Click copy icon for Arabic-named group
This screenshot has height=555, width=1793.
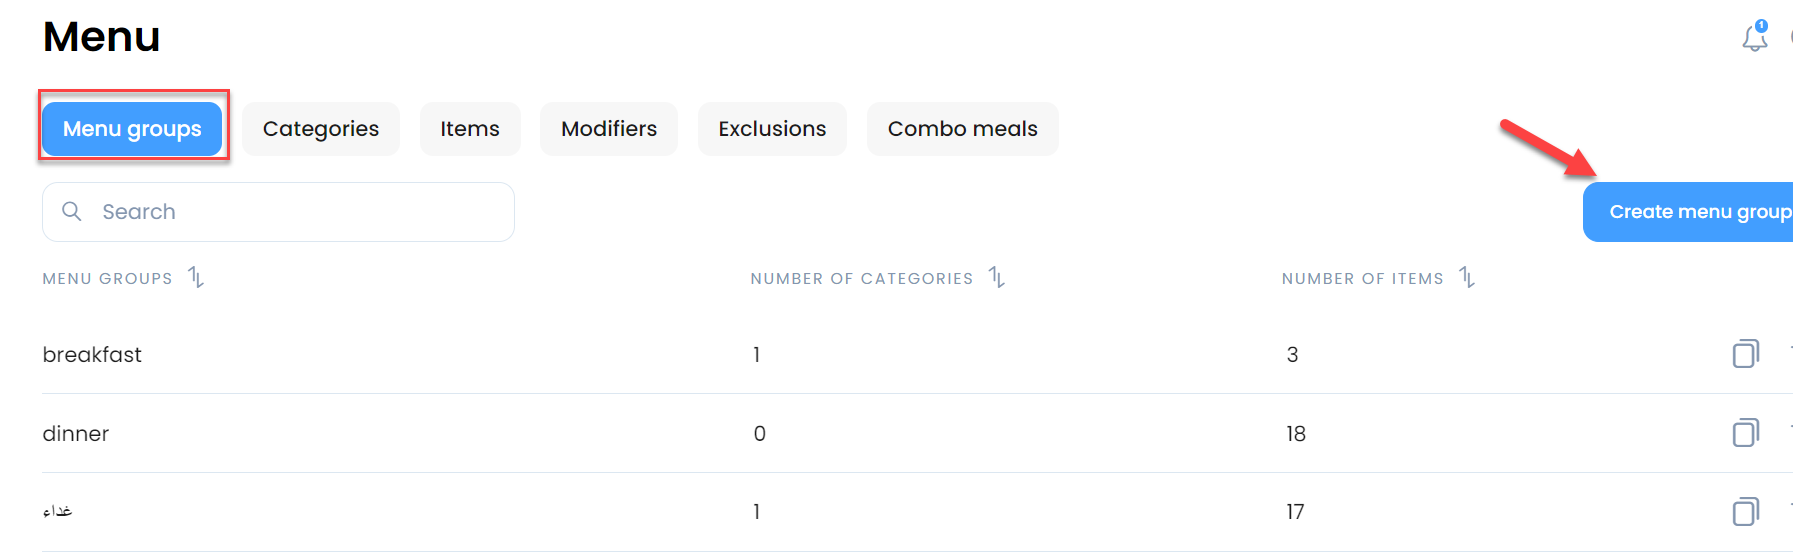(x=1745, y=512)
